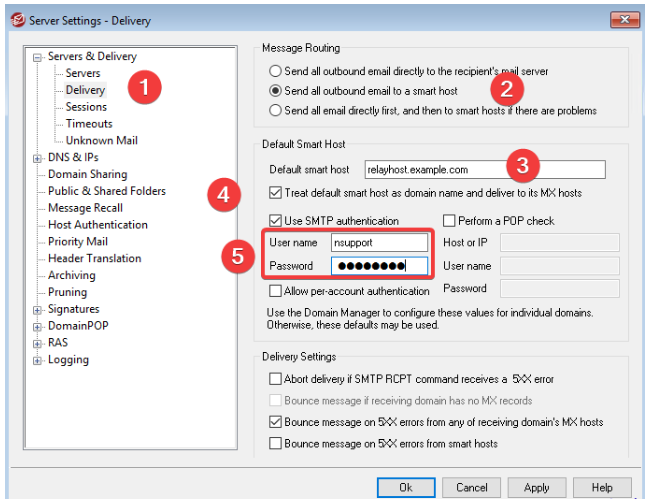This screenshot has height=499, width=647.
Task: Click the Default smart host field
Action: tap(485, 170)
